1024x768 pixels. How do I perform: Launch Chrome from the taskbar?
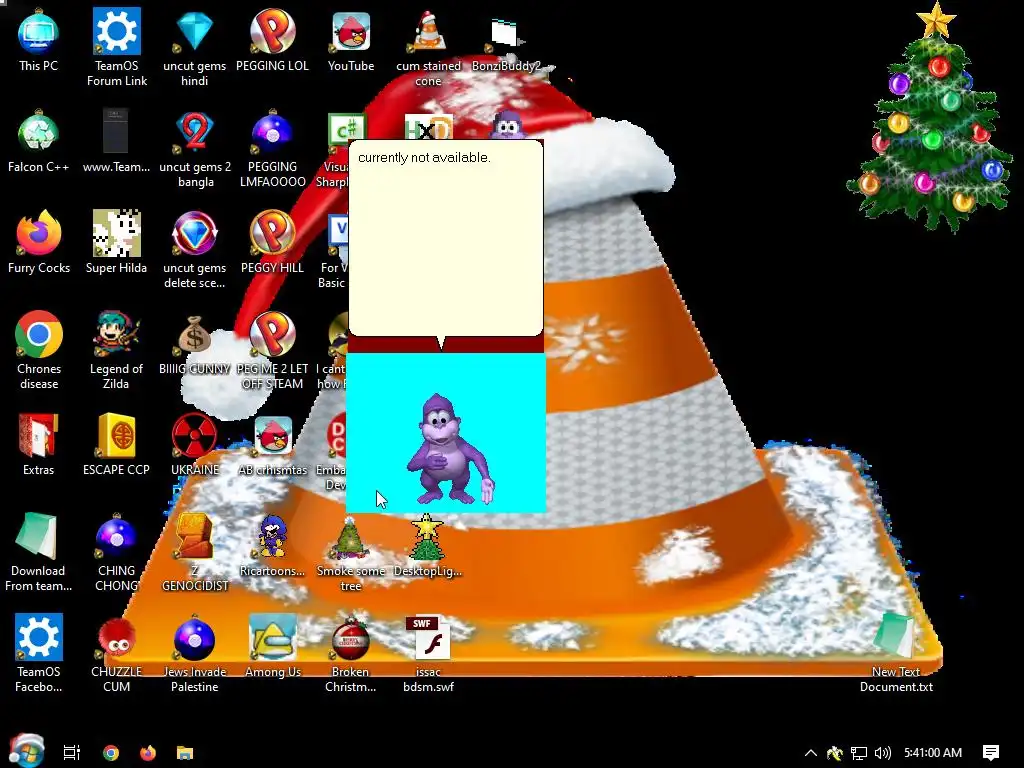[x=111, y=753]
